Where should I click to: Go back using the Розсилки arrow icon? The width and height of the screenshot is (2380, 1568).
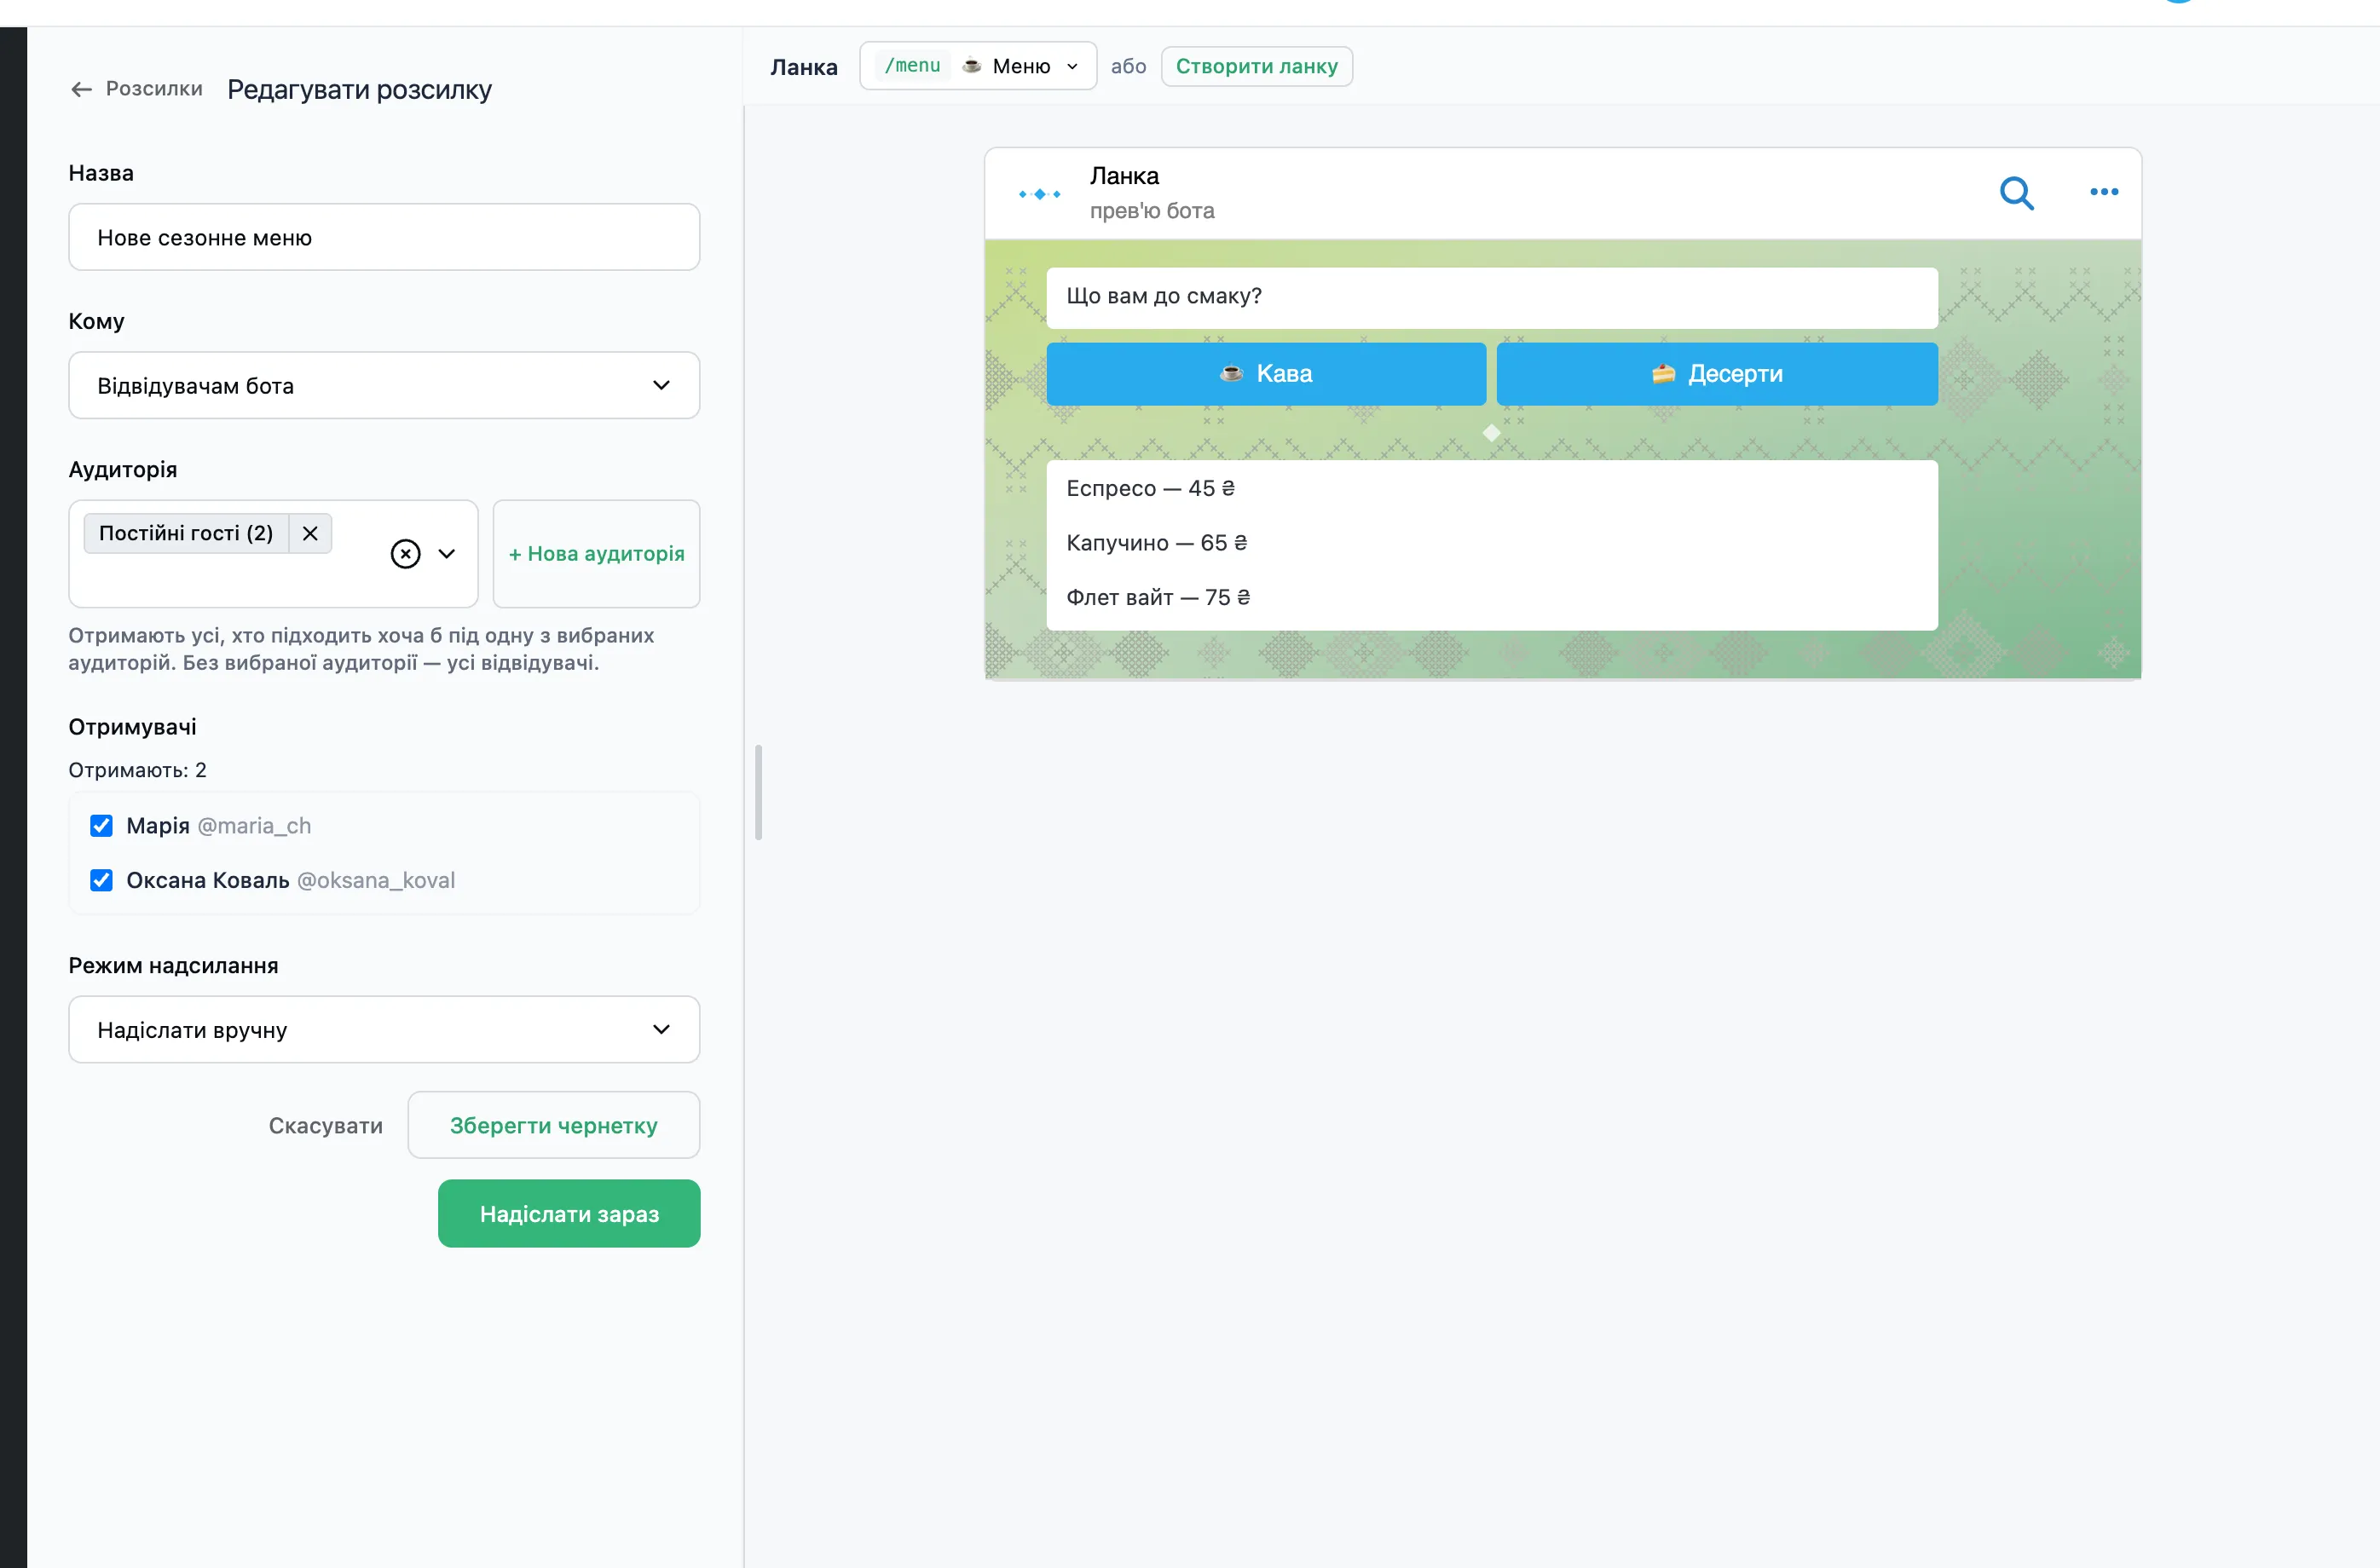point(81,89)
